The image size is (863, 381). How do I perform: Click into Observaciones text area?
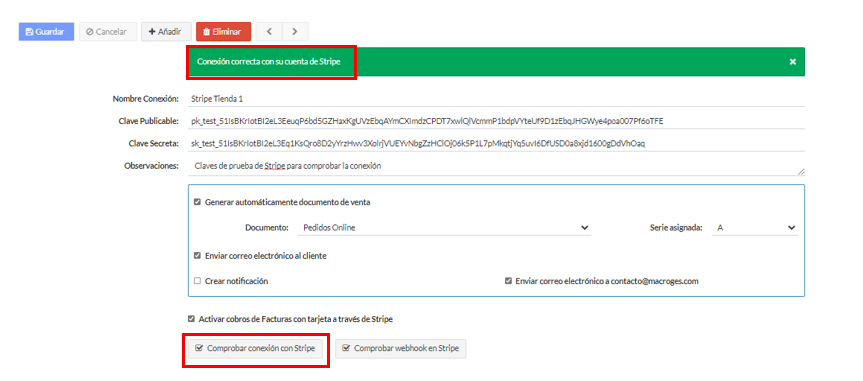click(496, 166)
